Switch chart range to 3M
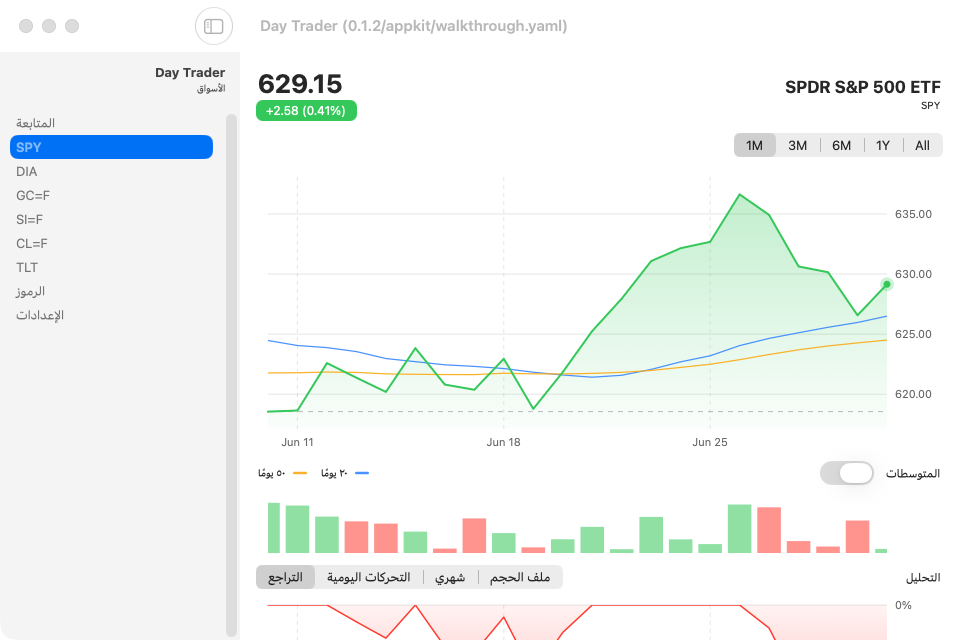This screenshot has width=960, height=640. (x=797, y=145)
